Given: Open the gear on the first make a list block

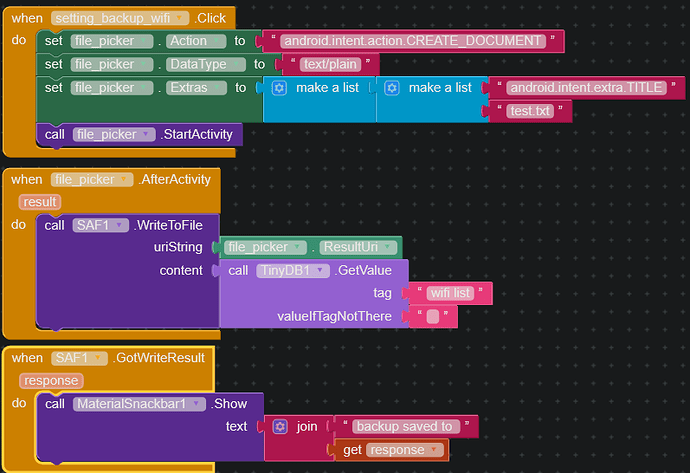Looking at the screenshot, I should (x=279, y=88).
